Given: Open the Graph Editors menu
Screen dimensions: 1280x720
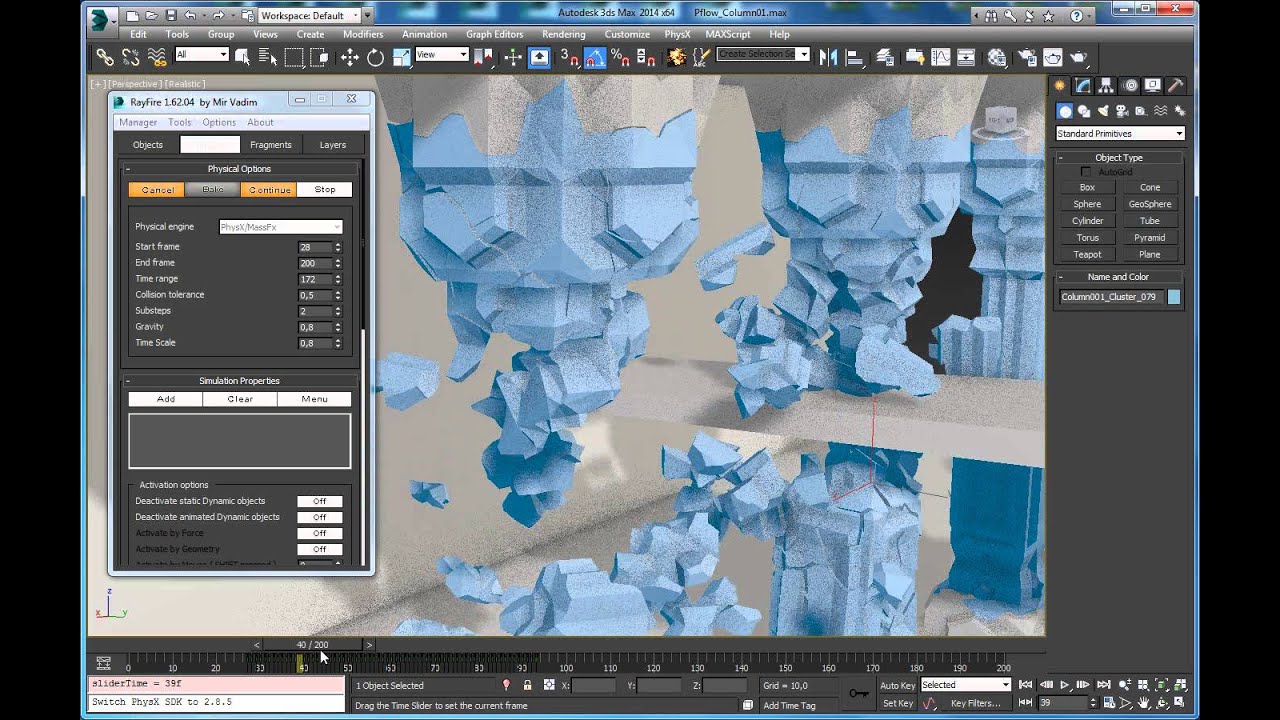Looking at the screenshot, I should [x=494, y=34].
